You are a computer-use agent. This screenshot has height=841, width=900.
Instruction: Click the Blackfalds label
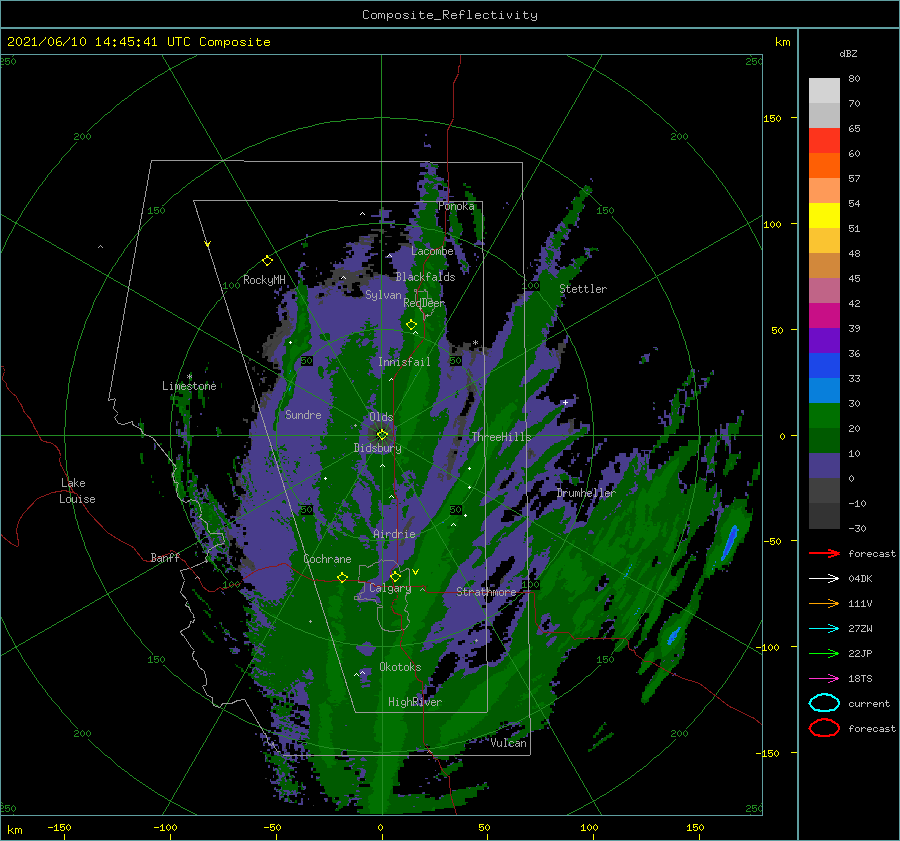point(425,277)
